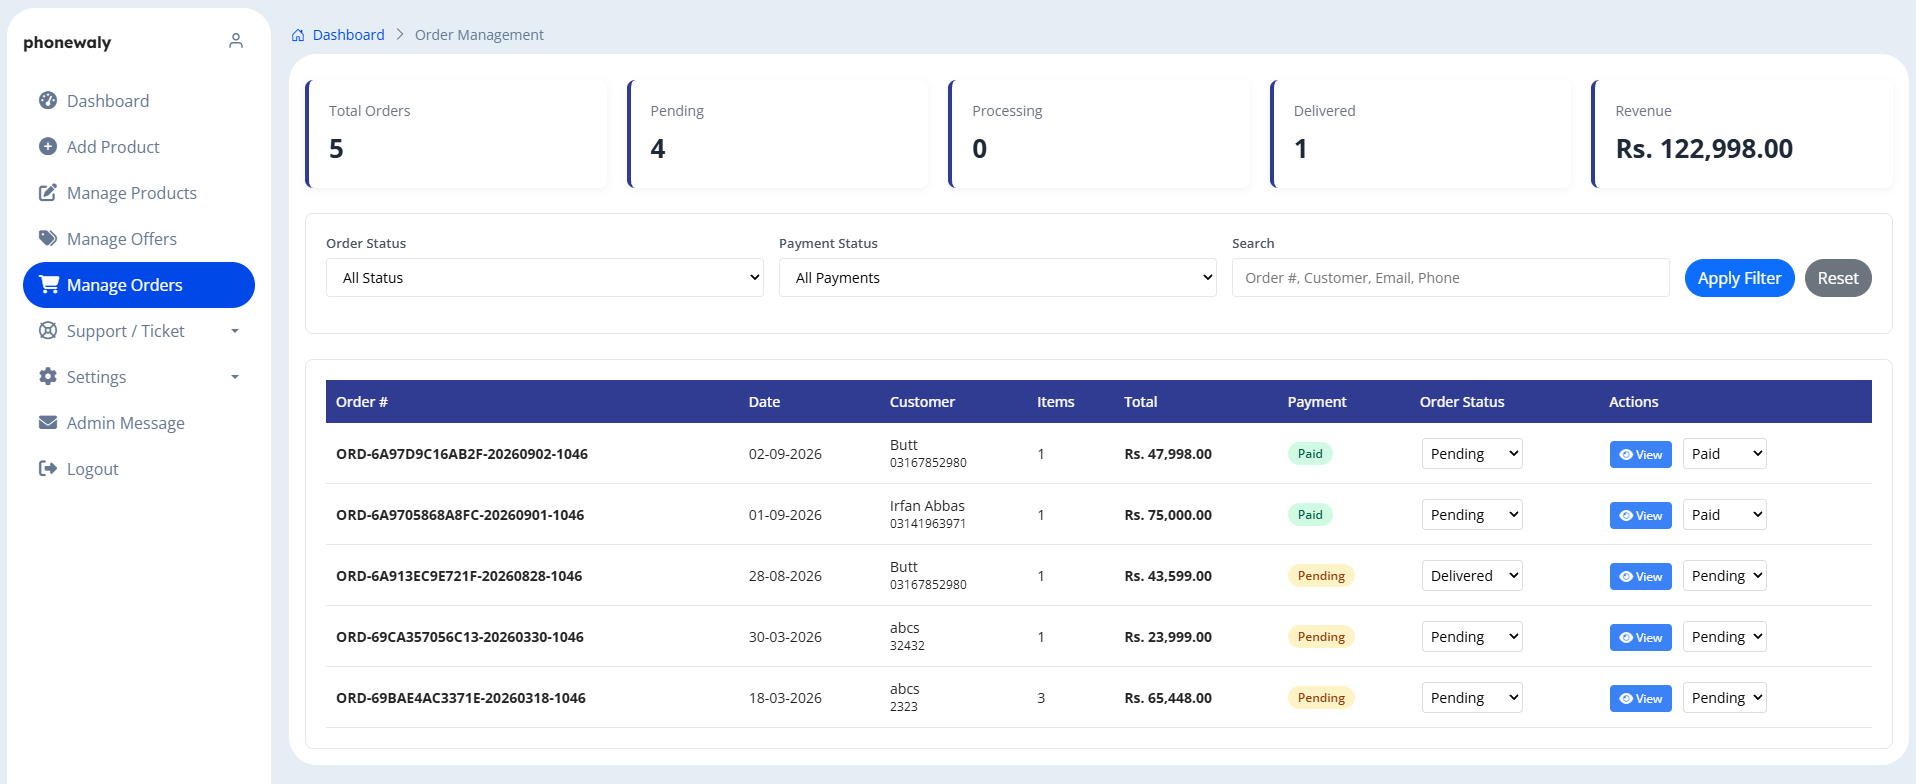Click the Manage Orders cart icon
1916x784 pixels.
(x=48, y=284)
